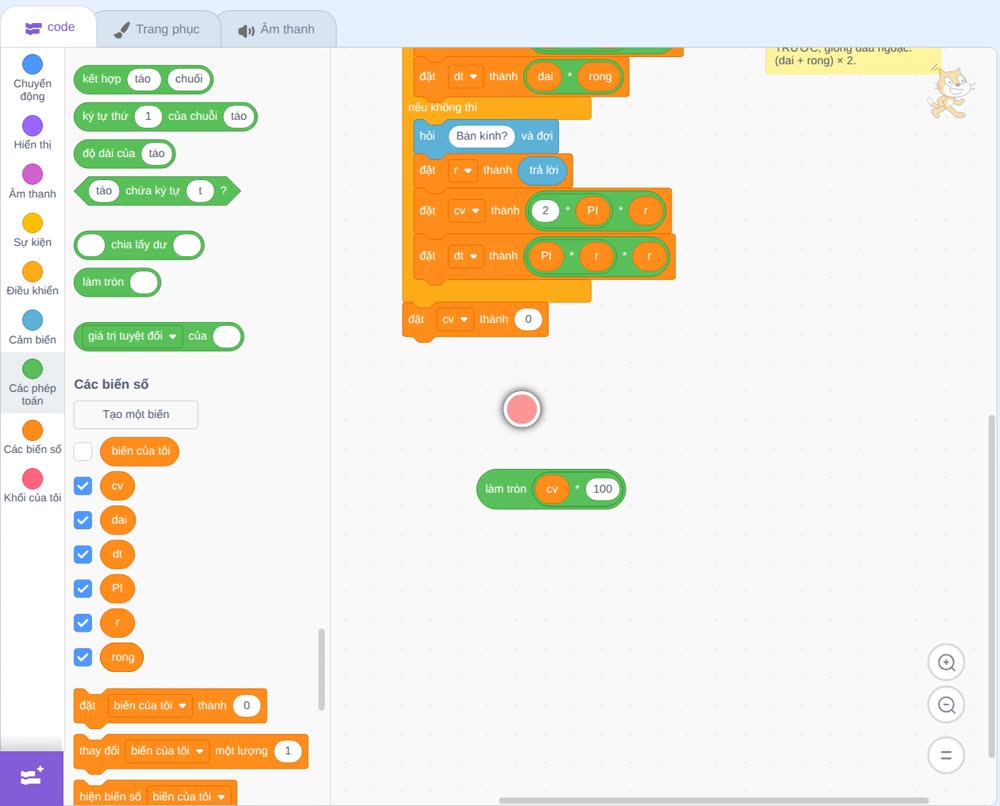Open the Âm thanh block category
Viewport: 1000px width, 806px height.
point(33,182)
